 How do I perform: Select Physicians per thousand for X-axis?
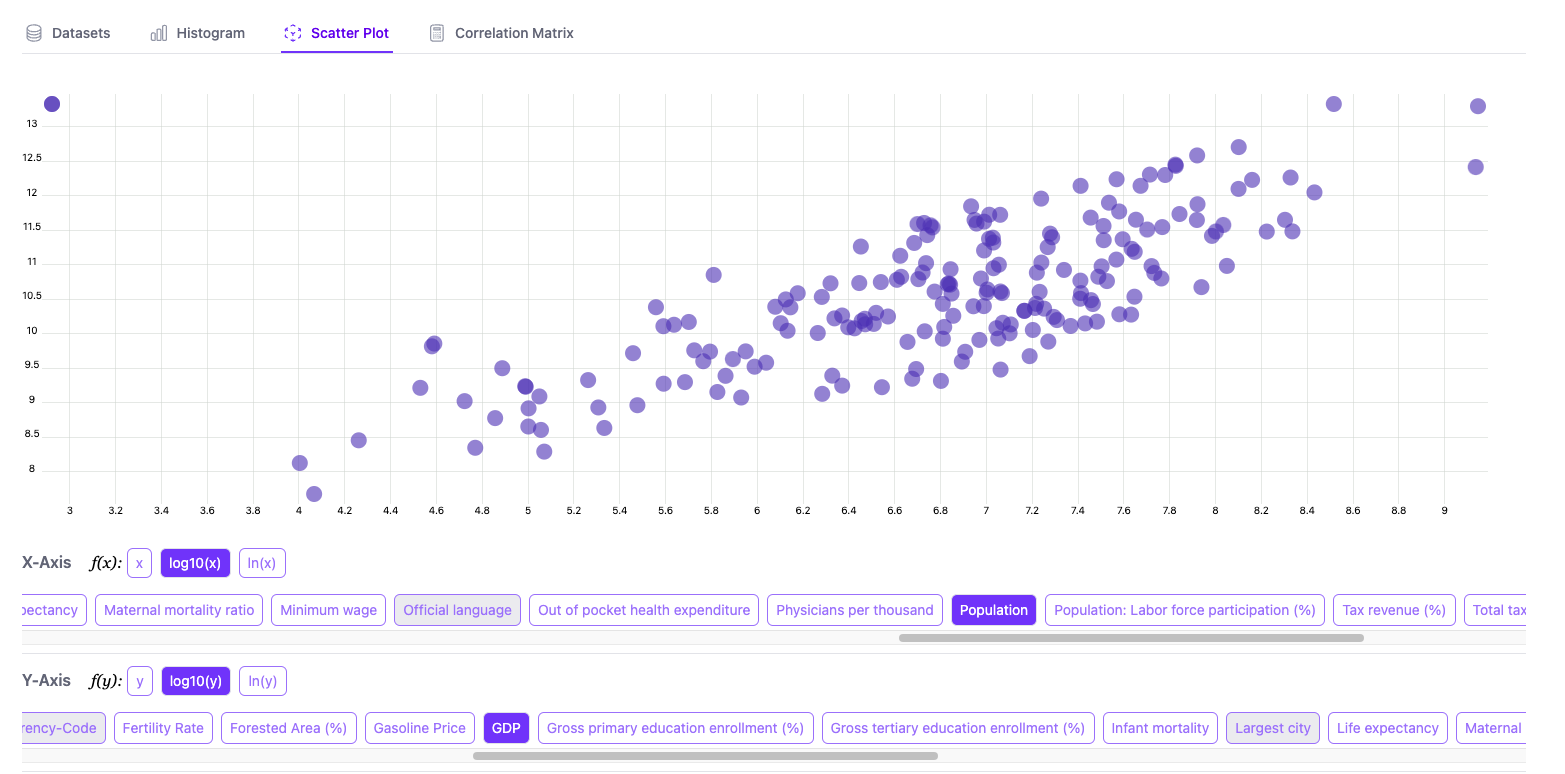[x=855, y=610]
